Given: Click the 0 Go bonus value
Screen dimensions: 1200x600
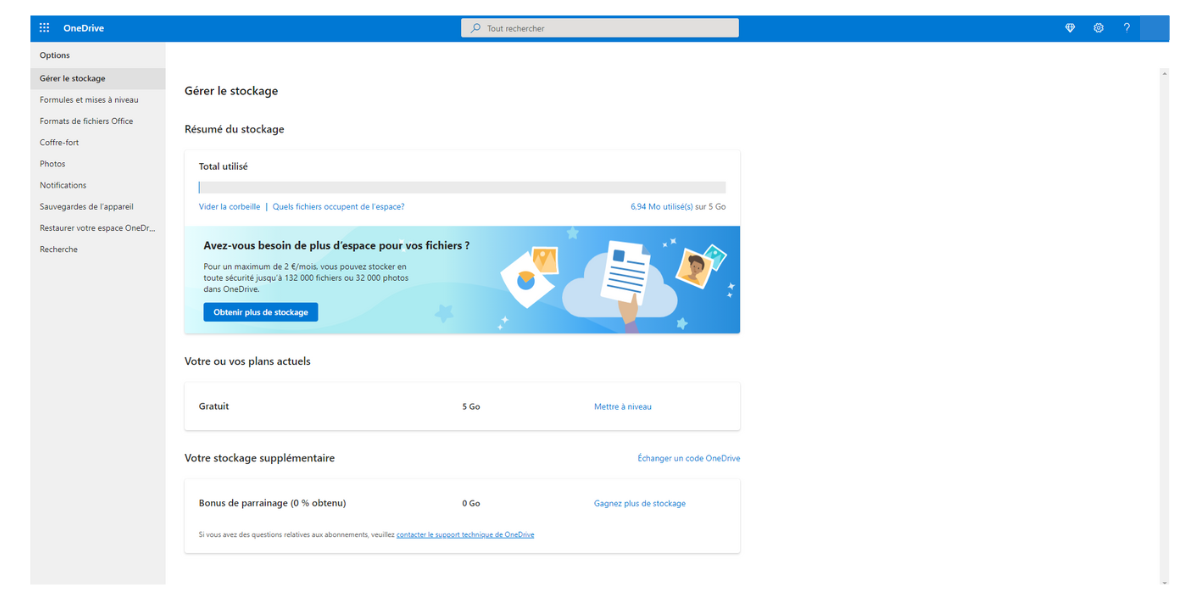Looking at the screenshot, I should [471, 504].
